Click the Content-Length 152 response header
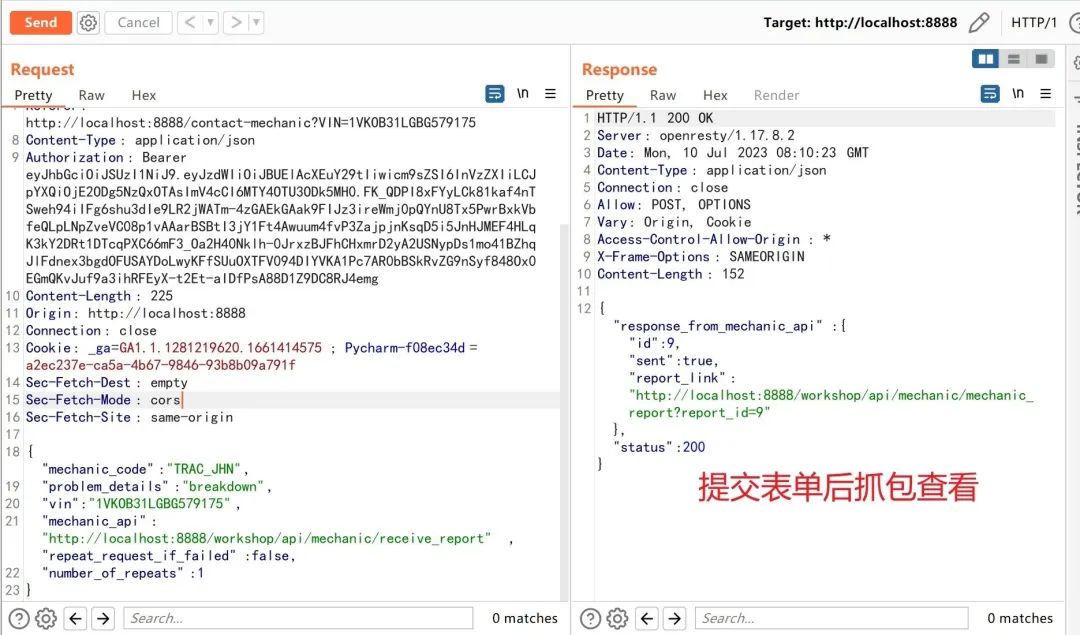This screenshot has width=1080, height=635. (670, 273)
